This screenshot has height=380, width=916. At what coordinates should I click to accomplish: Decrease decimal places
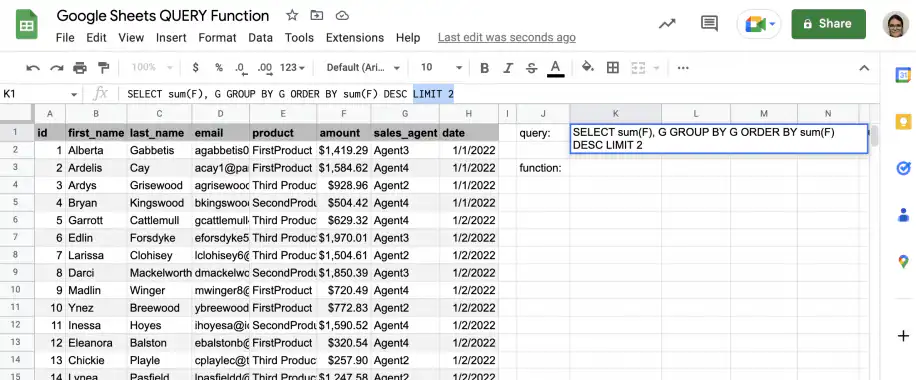pos(240,68)
